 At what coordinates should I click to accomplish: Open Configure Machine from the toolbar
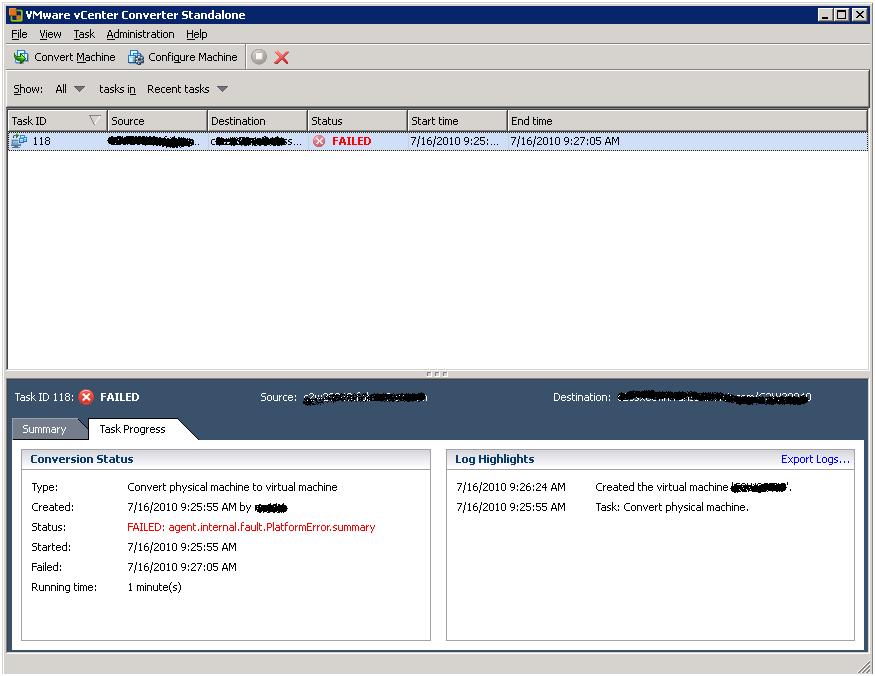click(183, 57)
